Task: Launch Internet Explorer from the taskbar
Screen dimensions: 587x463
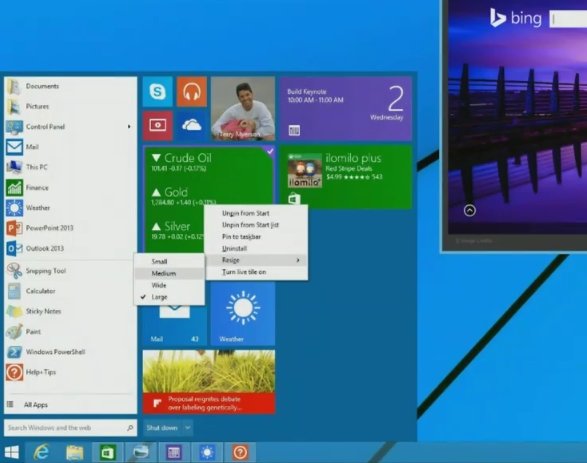Action: 41,453
